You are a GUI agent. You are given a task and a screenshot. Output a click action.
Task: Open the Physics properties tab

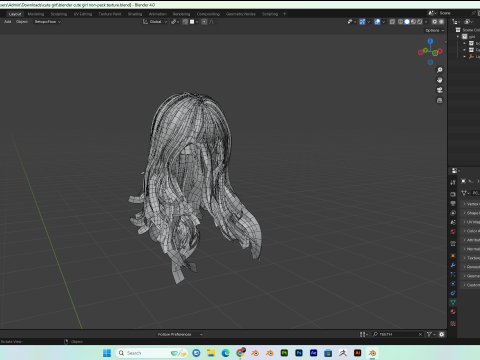click(453, 284)
